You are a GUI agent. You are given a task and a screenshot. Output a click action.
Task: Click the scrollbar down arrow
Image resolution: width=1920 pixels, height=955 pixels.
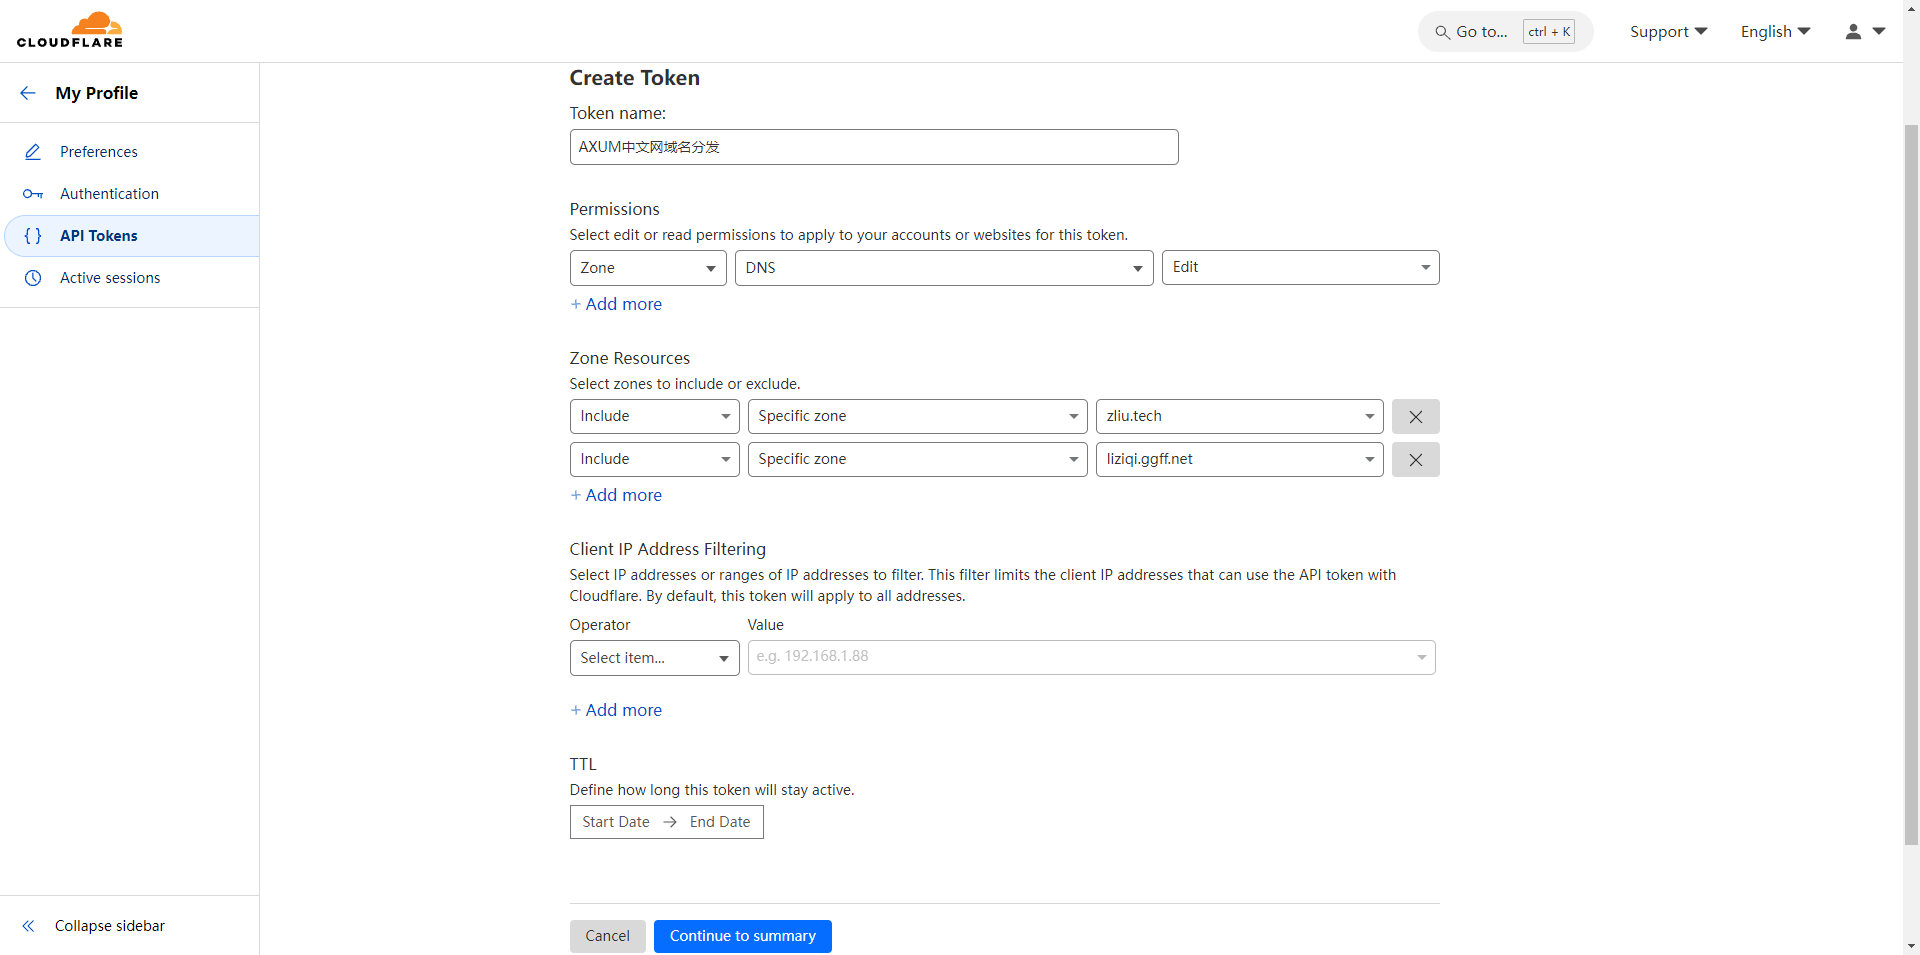coord(1911,946)
